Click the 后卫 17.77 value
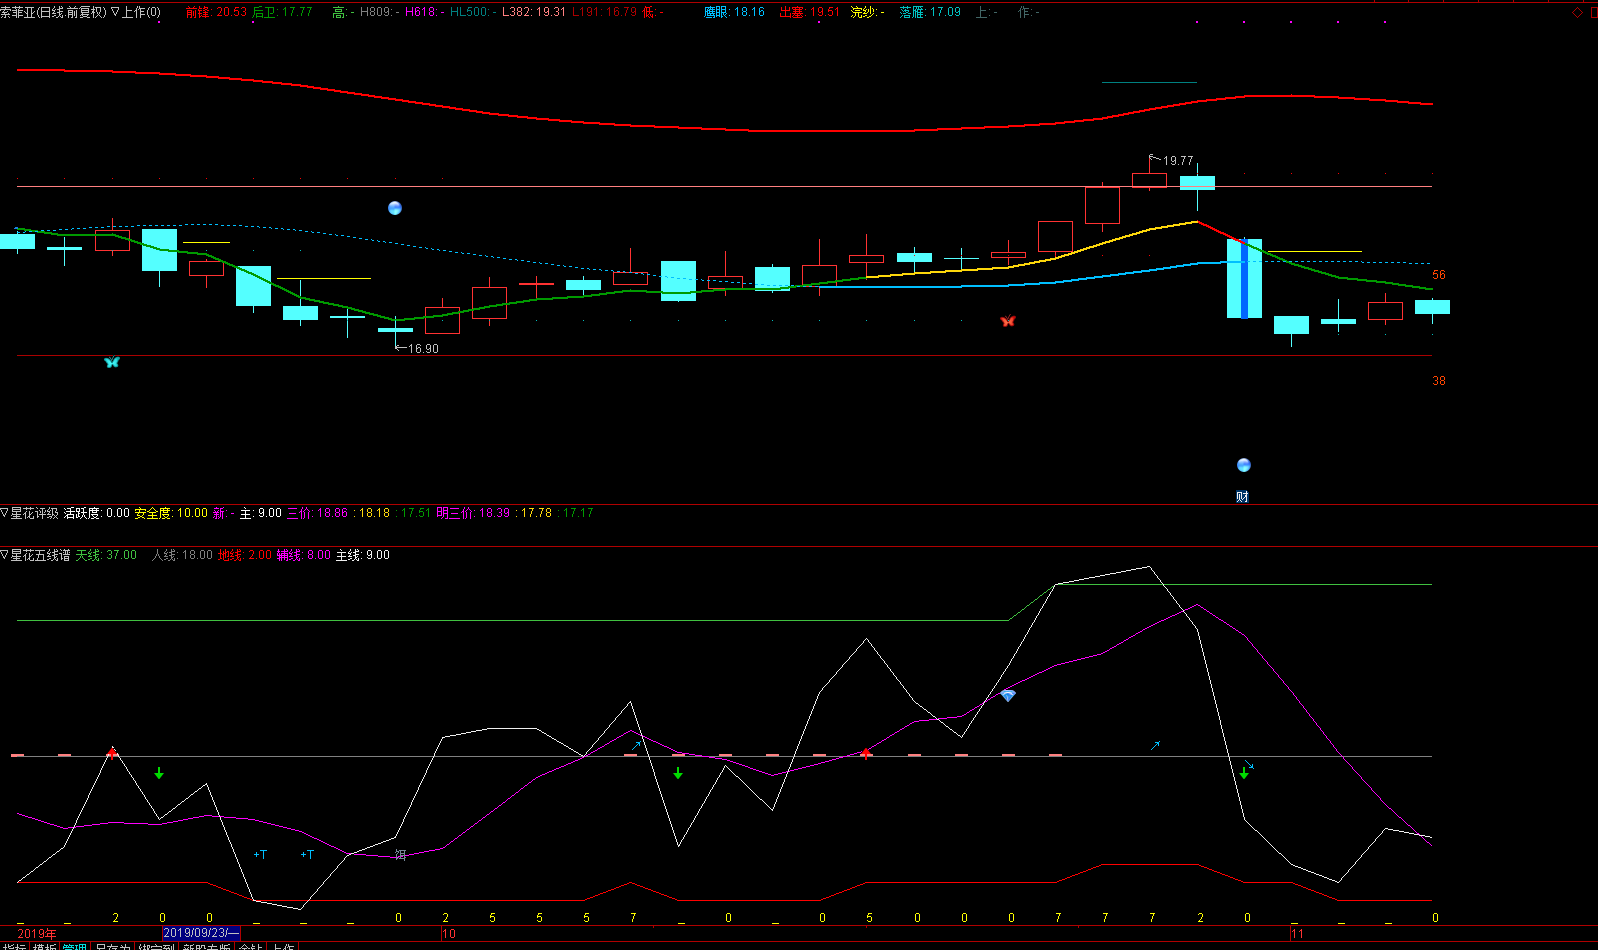Screen dimensions: 1598x950 coord(282,12)
